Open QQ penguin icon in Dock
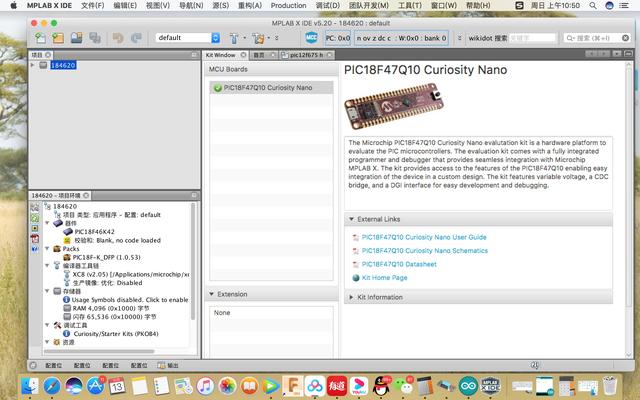Screen dimensions: 640x400 pos(382,386)
